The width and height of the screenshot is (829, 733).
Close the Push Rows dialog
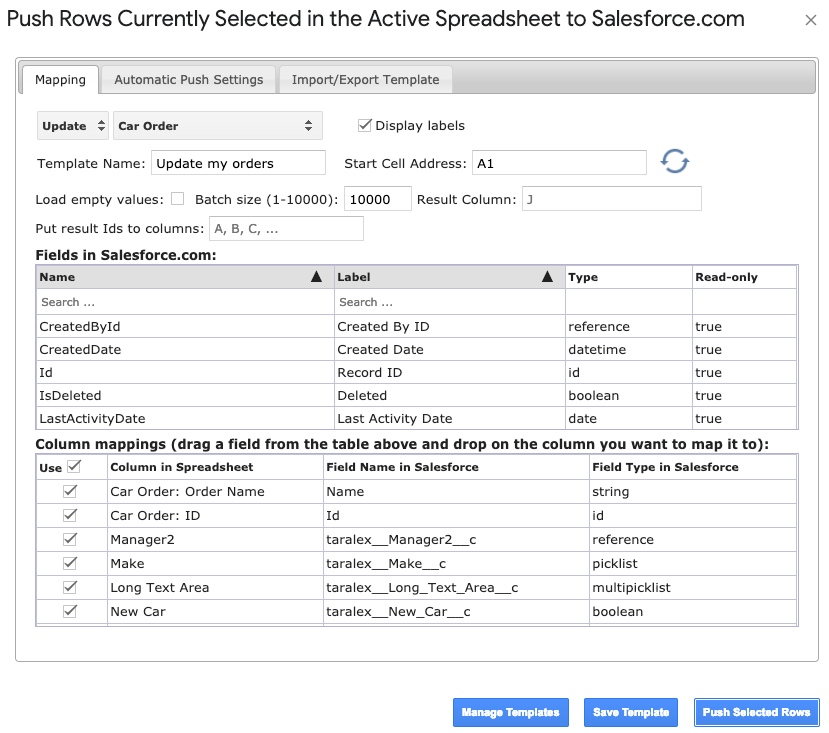tap(810, 21)
